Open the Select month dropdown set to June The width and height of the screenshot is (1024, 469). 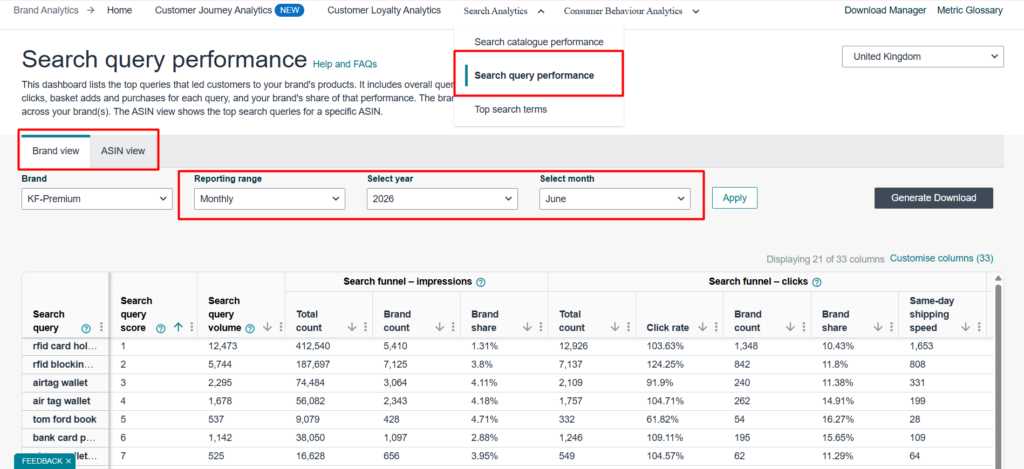click(x=615, y=199)
